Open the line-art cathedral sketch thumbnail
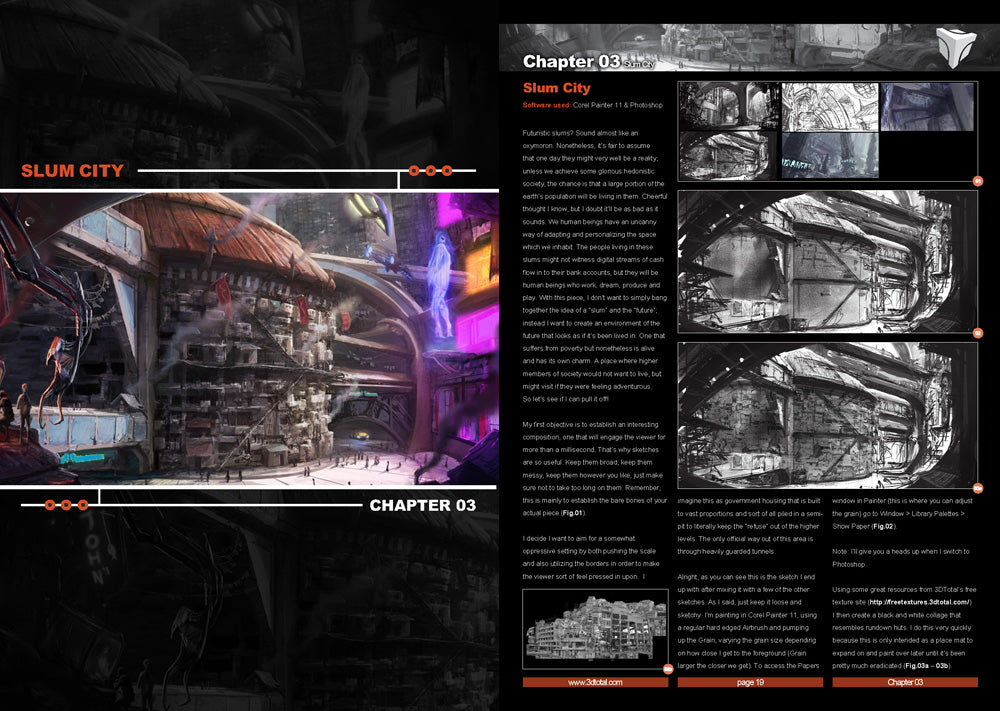Screen dimensions: 1000x711 (x=829, y=106)
